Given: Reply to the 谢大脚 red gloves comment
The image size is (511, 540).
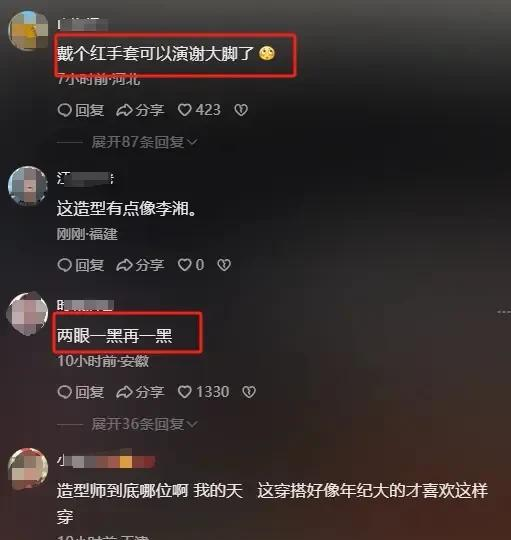Looking at the screenshot, I should pos(81,110).
